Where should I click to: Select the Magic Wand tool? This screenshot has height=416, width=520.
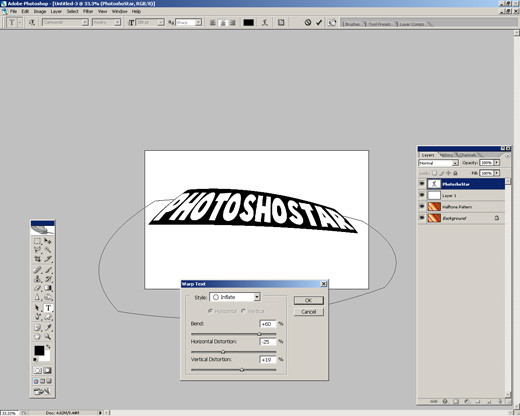[x=48, y=250]
